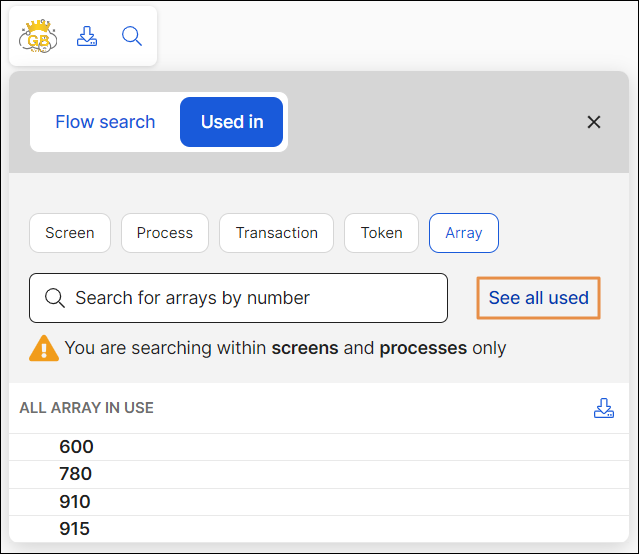Open search using top toolbar magnifier icon

[x=132, y=37]
